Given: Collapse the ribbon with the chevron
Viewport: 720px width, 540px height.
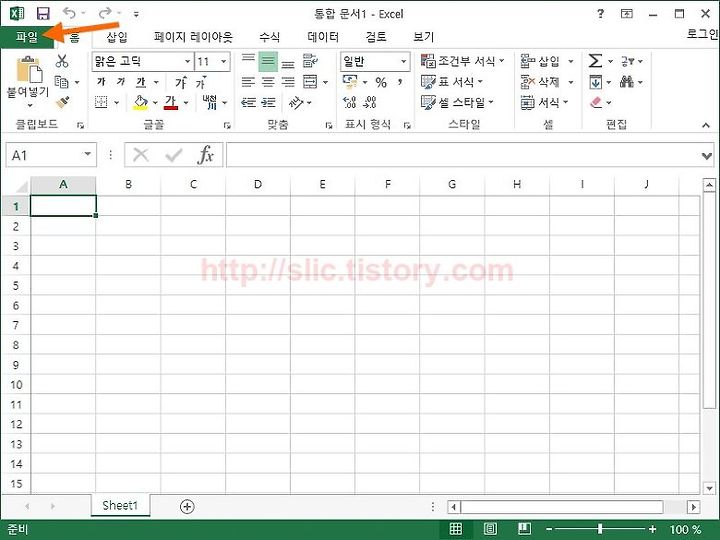Looking at the screenshot, I should (x=706, y=125).
